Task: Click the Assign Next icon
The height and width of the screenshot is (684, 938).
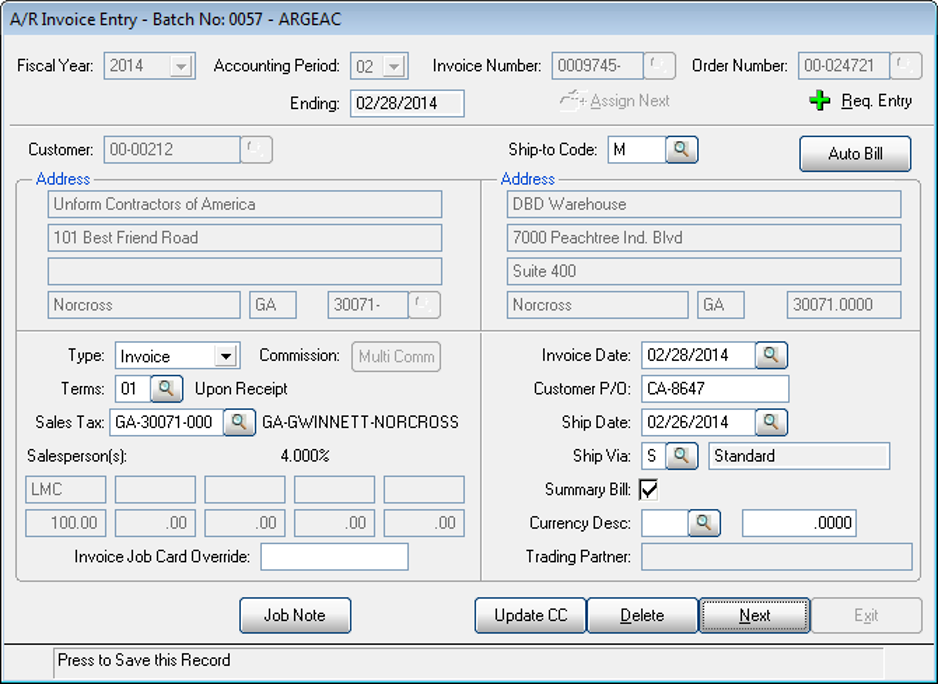Action: click(572, 101)
